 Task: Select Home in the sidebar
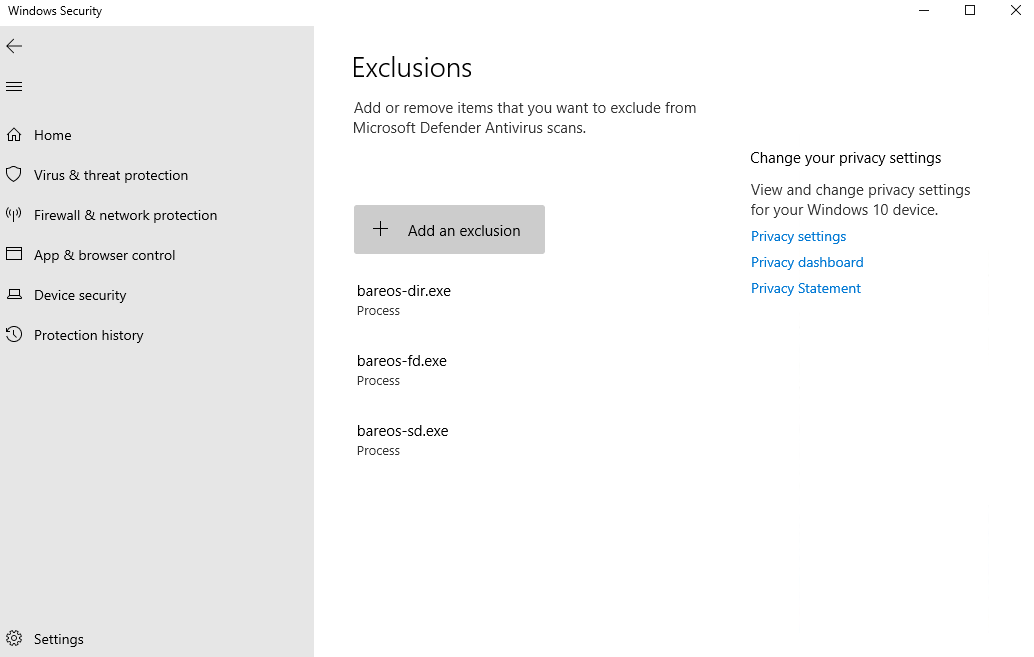pyautogui.click(x=52, y=134)
